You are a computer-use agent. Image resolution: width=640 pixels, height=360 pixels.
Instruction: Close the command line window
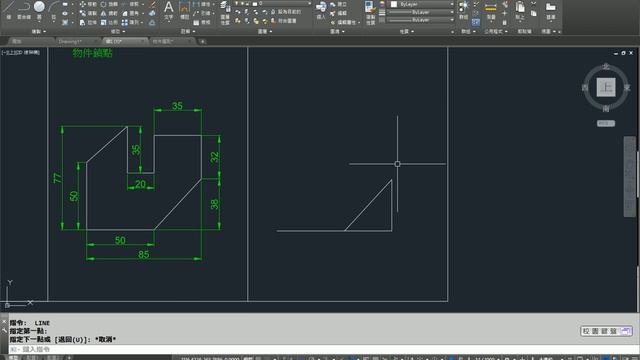(x=4, y=322)
